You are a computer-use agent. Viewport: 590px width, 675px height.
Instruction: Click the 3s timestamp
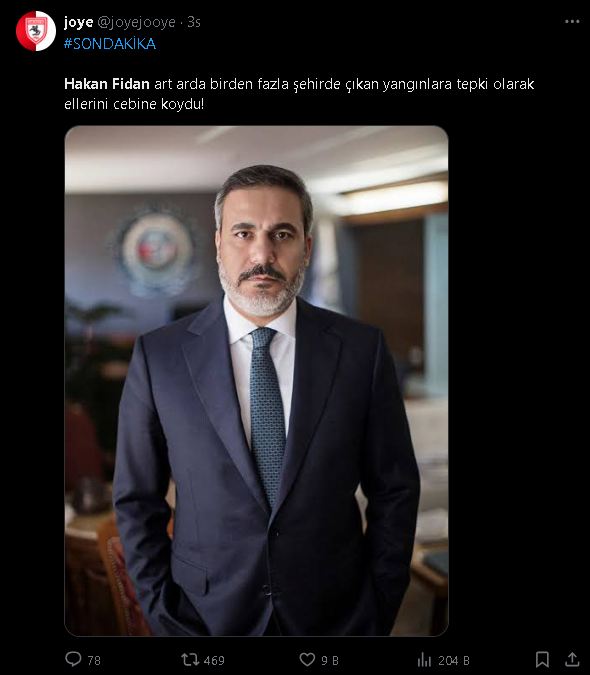coord(194,22)
